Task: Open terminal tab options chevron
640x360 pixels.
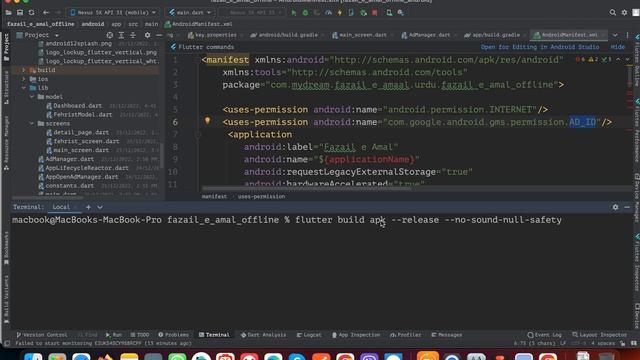Action: click(100, 207)
